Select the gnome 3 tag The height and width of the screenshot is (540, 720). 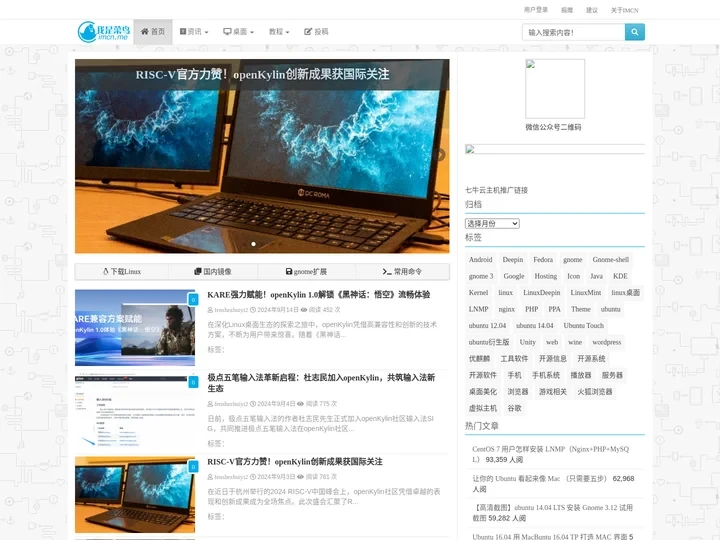481,276
